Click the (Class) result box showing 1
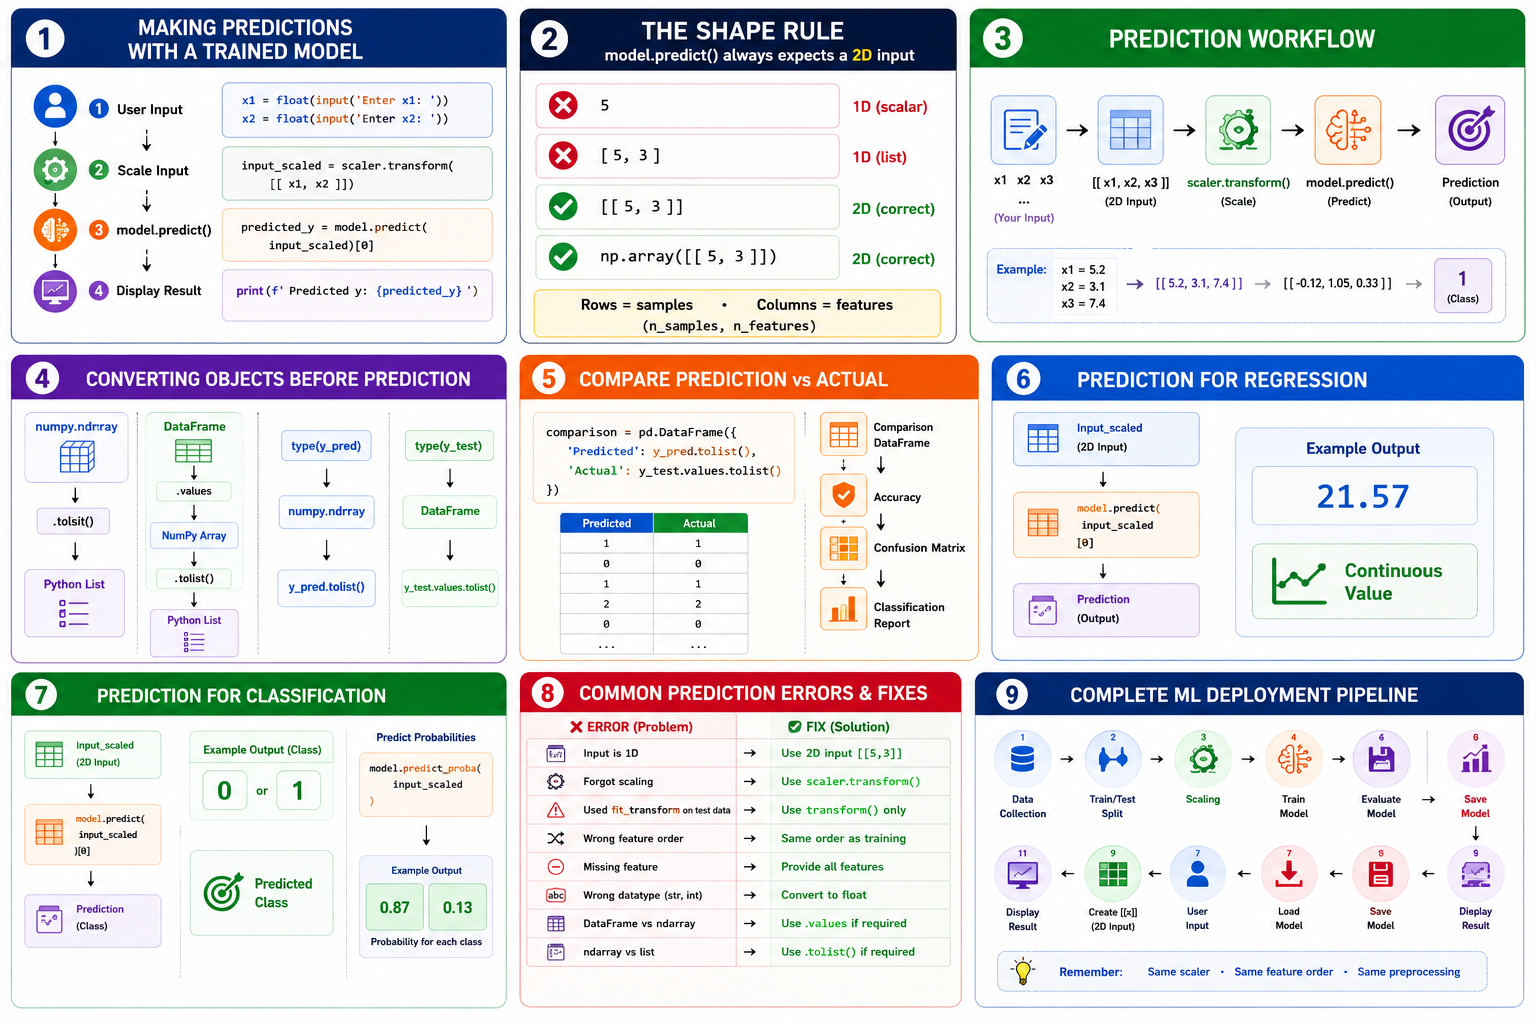1536x1024 pixels. click(1462, 286)
